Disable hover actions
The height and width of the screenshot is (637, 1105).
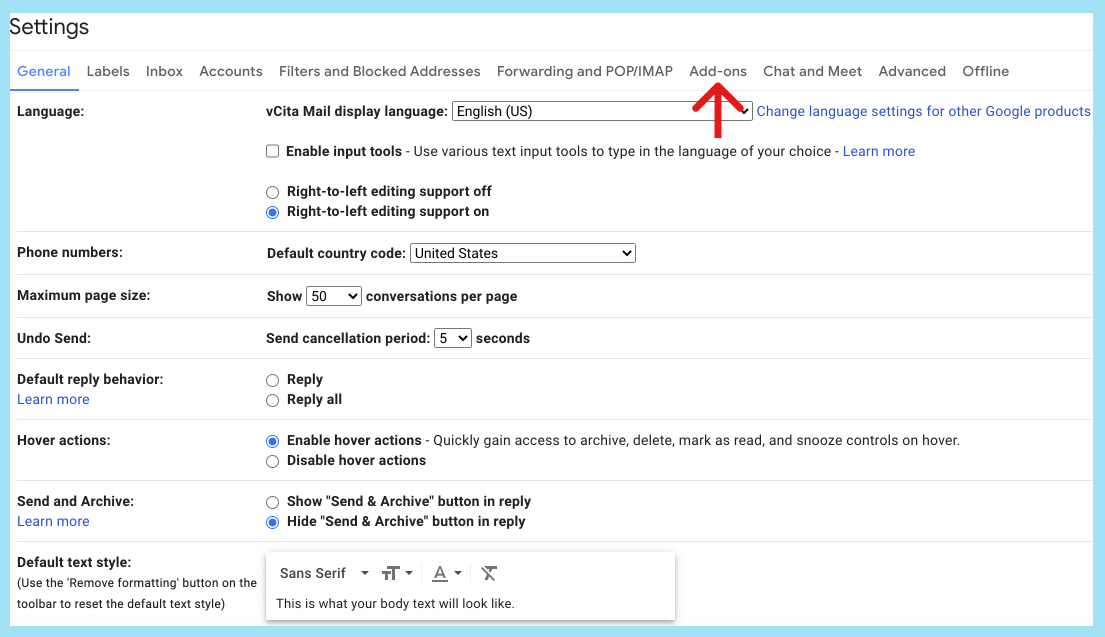pyautogui.click(x=272, y=461)
